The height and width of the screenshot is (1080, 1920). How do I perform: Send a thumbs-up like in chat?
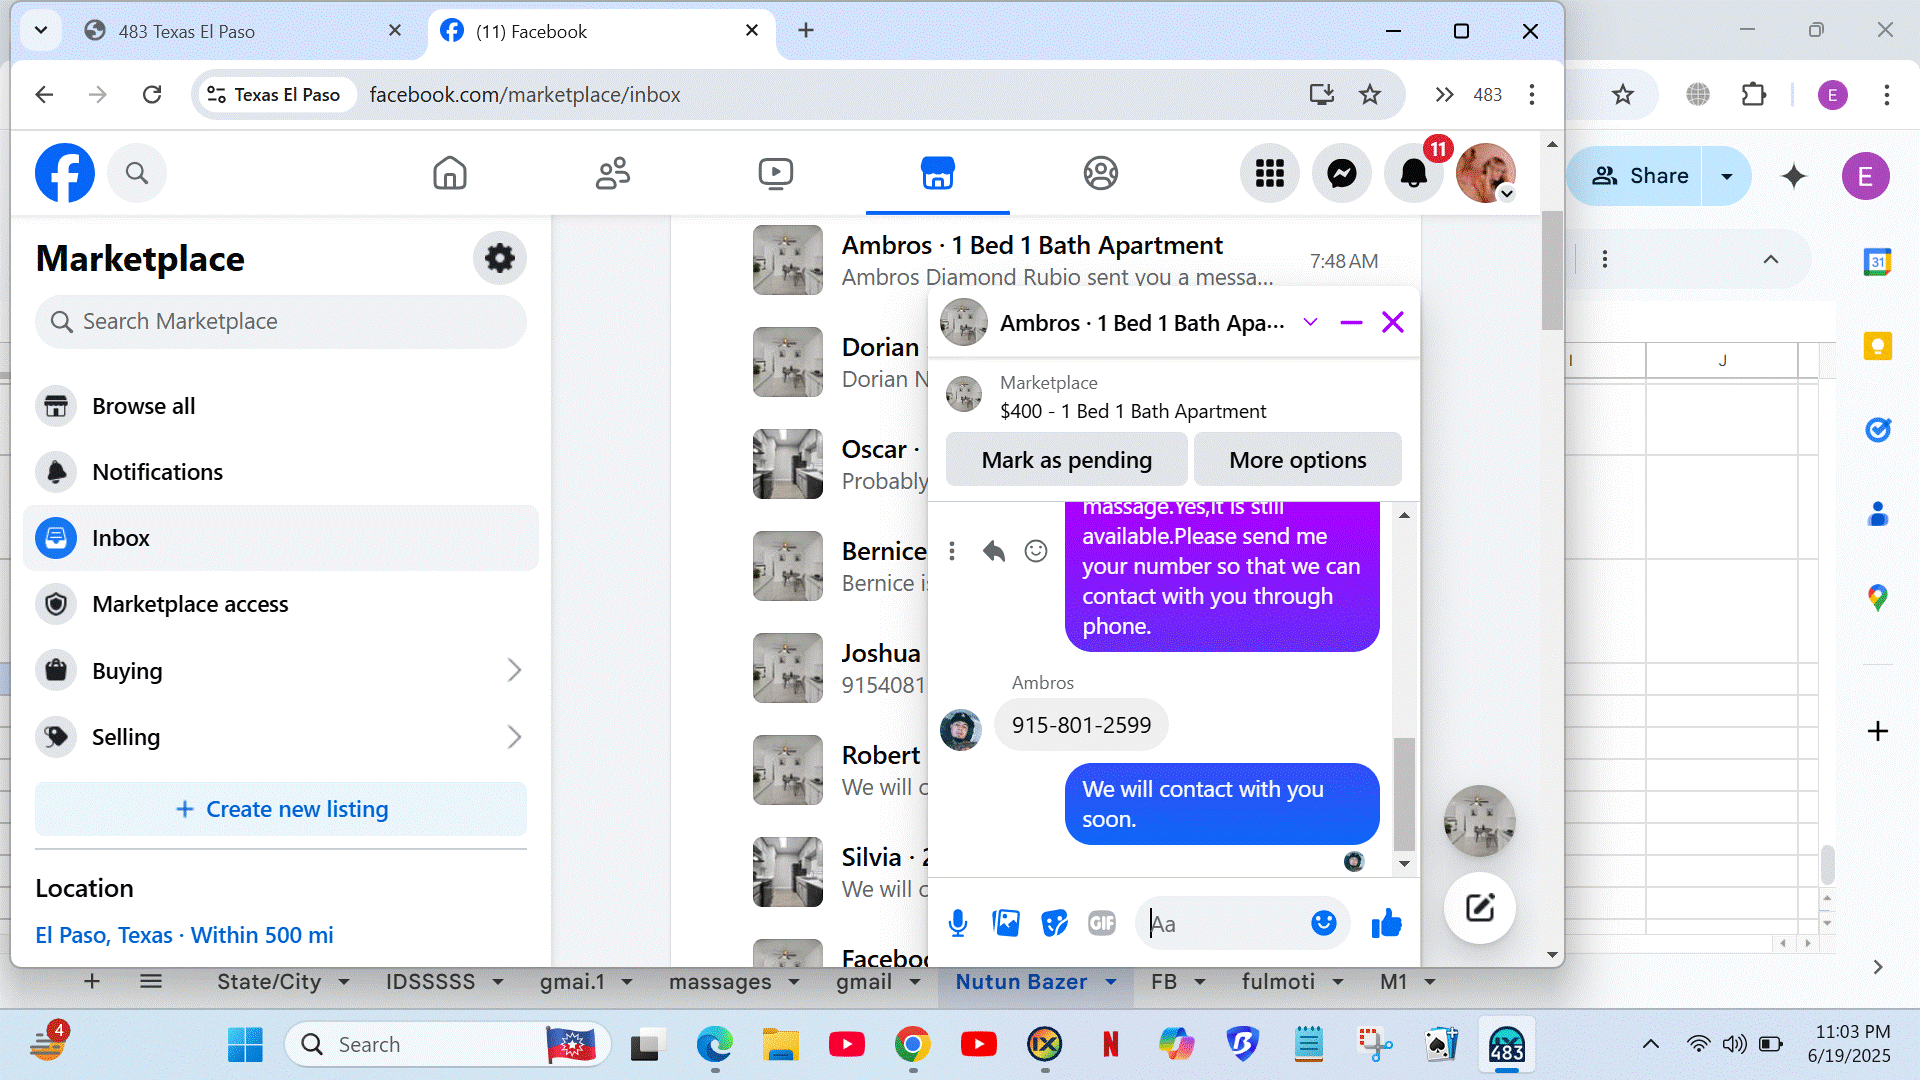[x=1386, y=923]
